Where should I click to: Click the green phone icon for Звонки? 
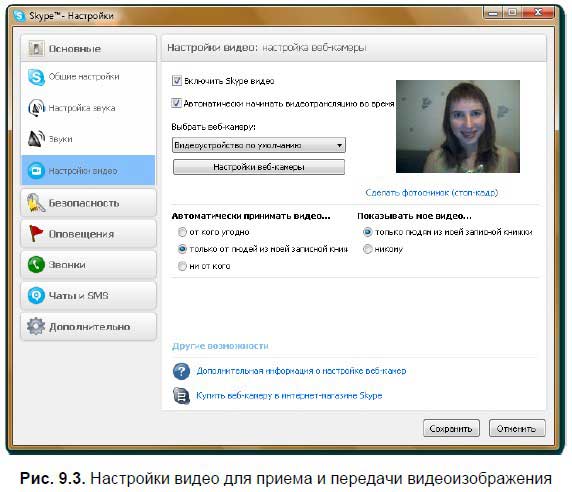pyautogui.click(x=36, y=264)
